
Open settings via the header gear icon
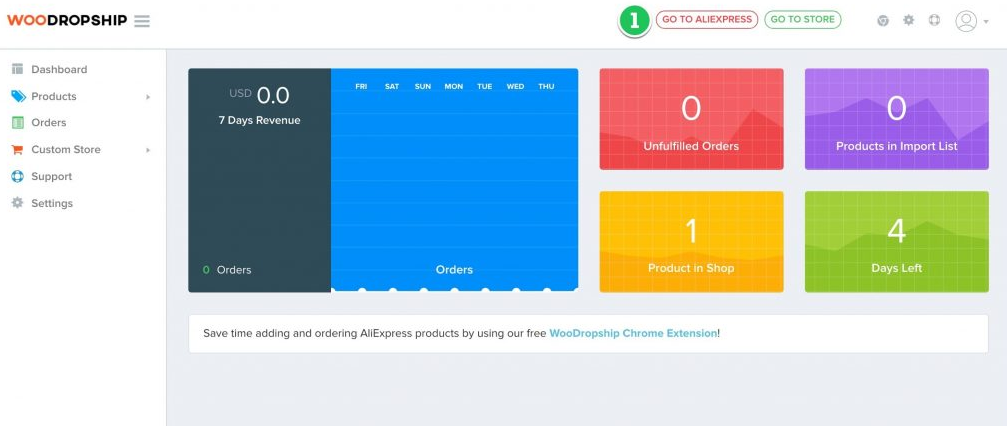coord(909,21)
